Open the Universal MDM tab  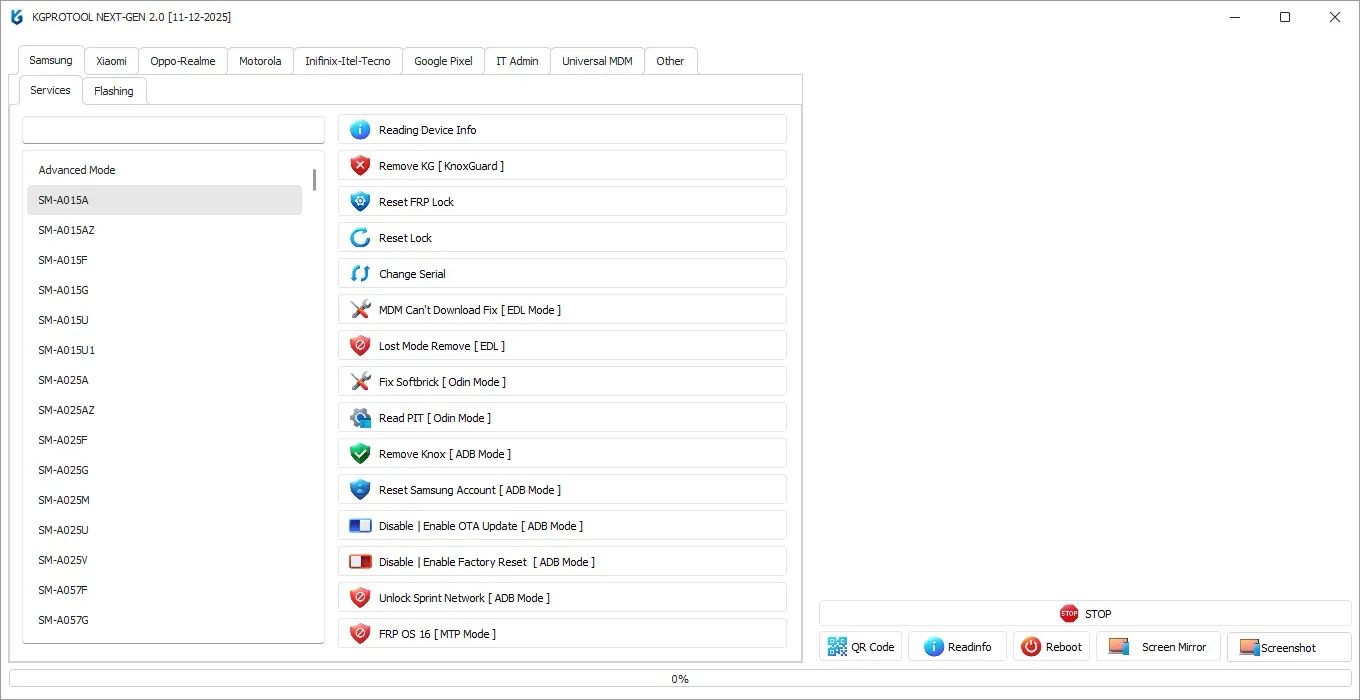tap(597, 61)
